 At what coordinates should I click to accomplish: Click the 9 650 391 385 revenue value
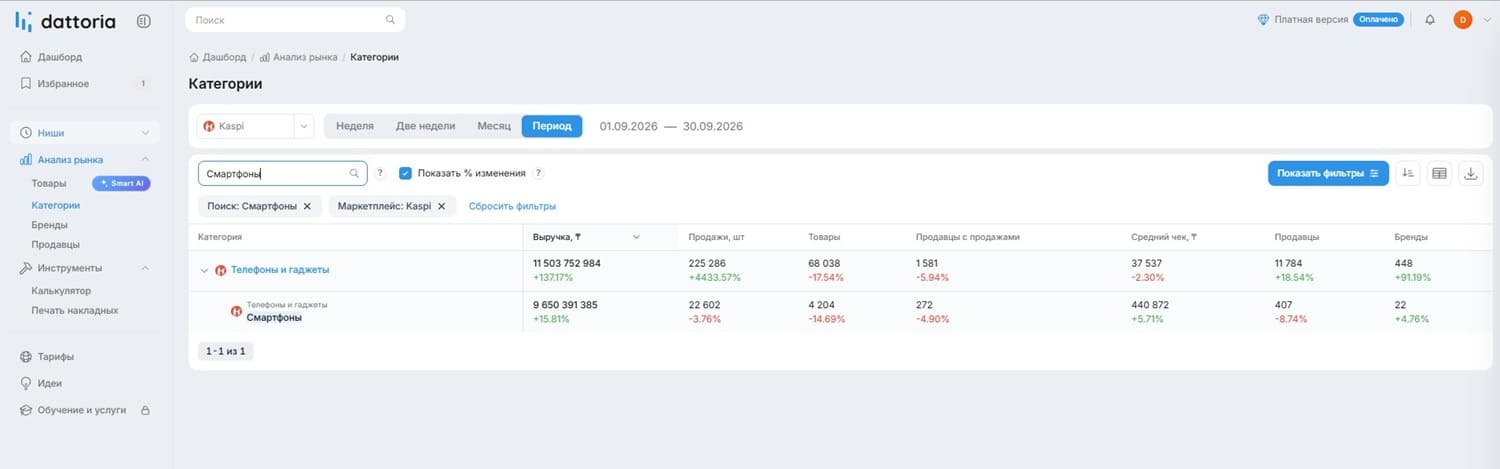point(565,304)
